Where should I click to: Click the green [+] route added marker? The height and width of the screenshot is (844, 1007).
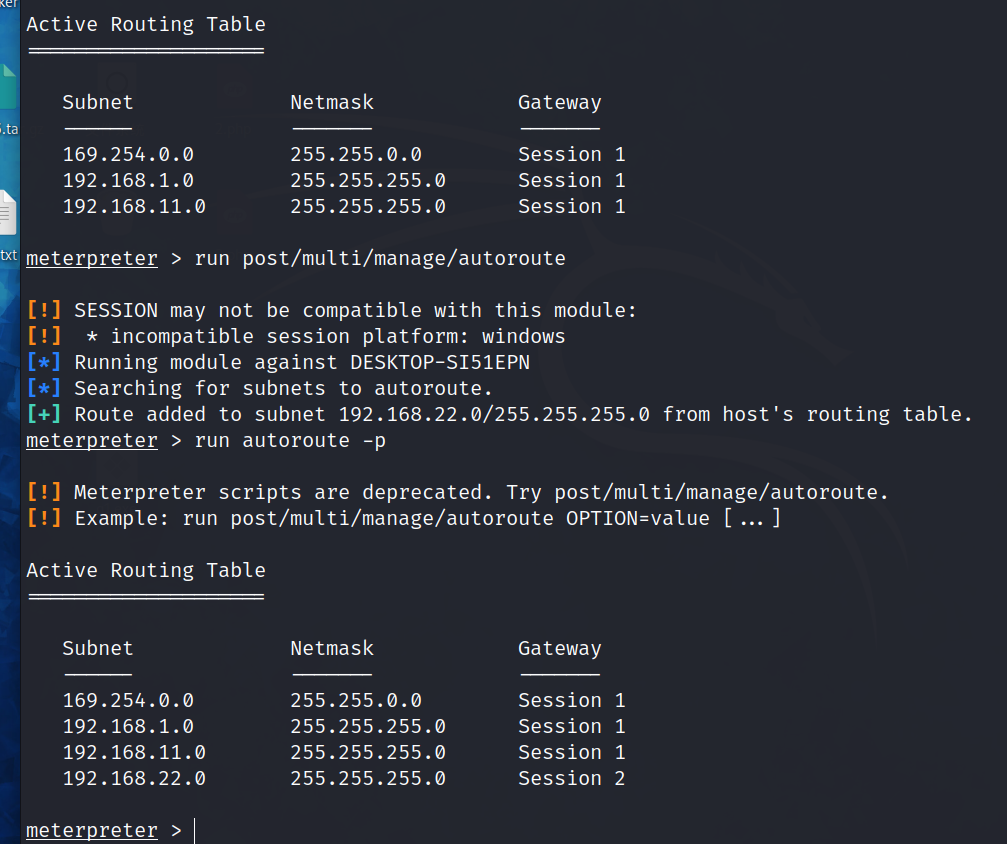coord(44,415)
